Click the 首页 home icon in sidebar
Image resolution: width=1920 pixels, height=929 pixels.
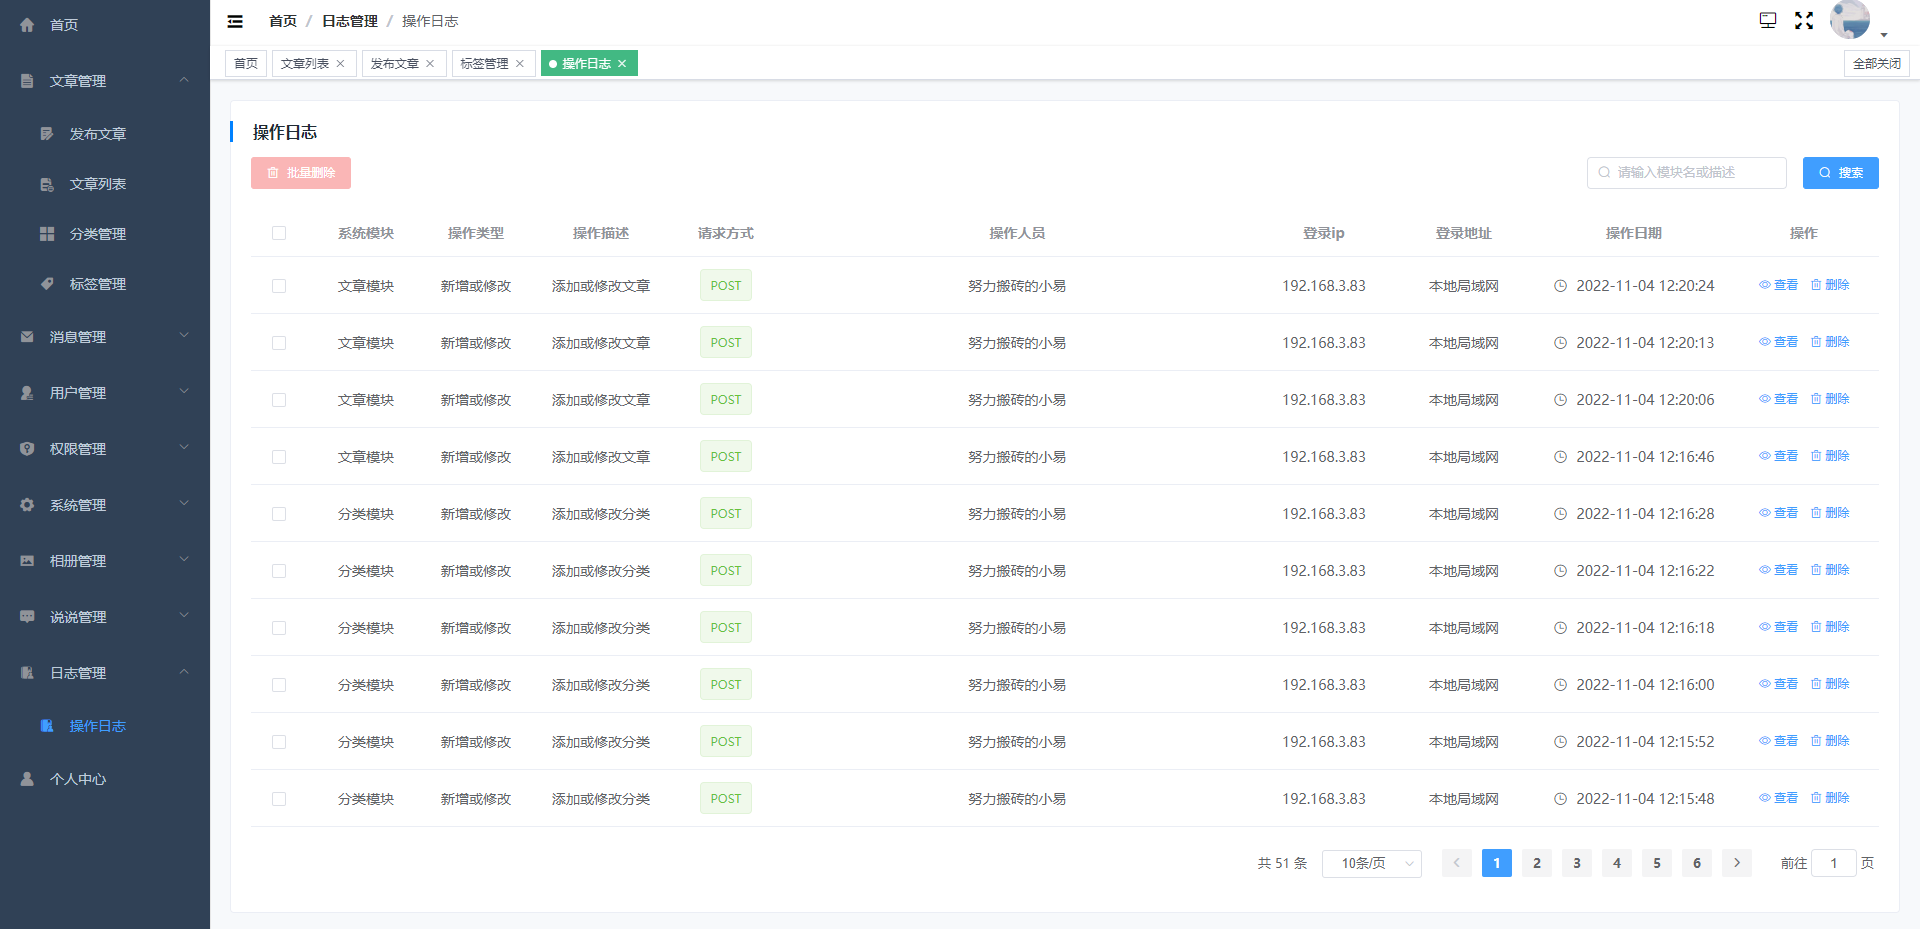(x=28, y=25)
